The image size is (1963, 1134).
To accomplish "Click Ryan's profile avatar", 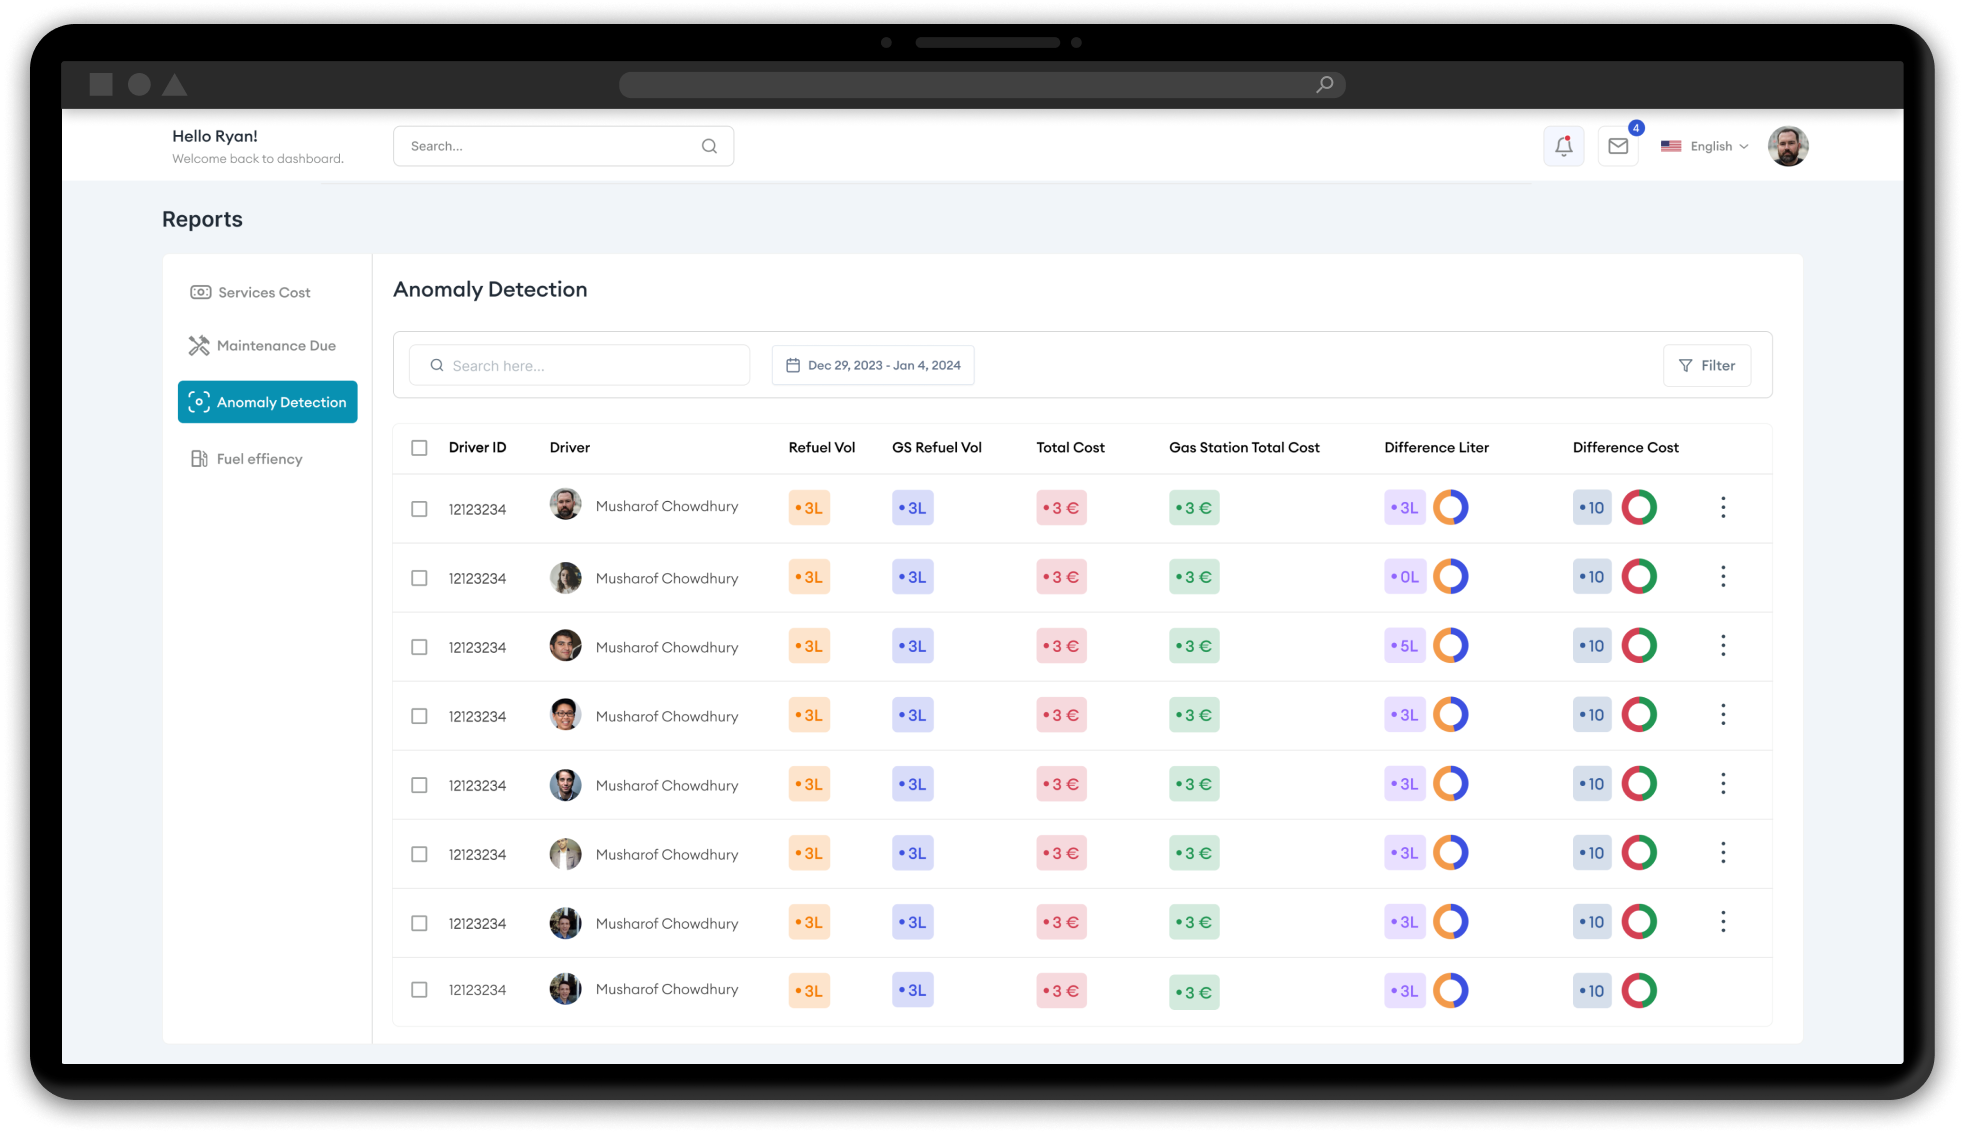I will 1787,147.
